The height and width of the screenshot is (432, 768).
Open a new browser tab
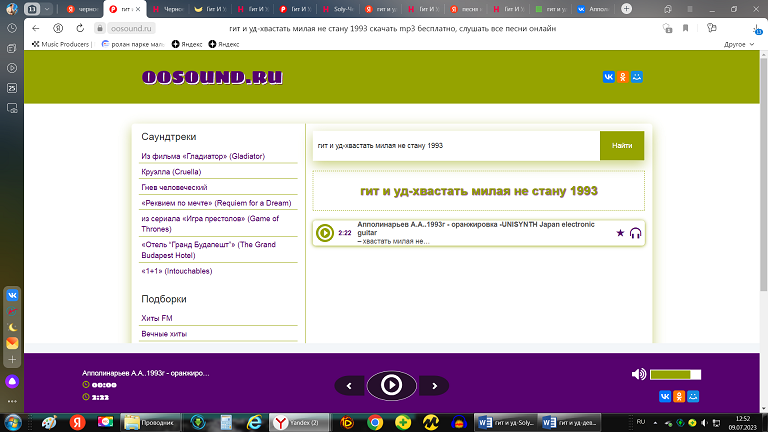[626, 9]
